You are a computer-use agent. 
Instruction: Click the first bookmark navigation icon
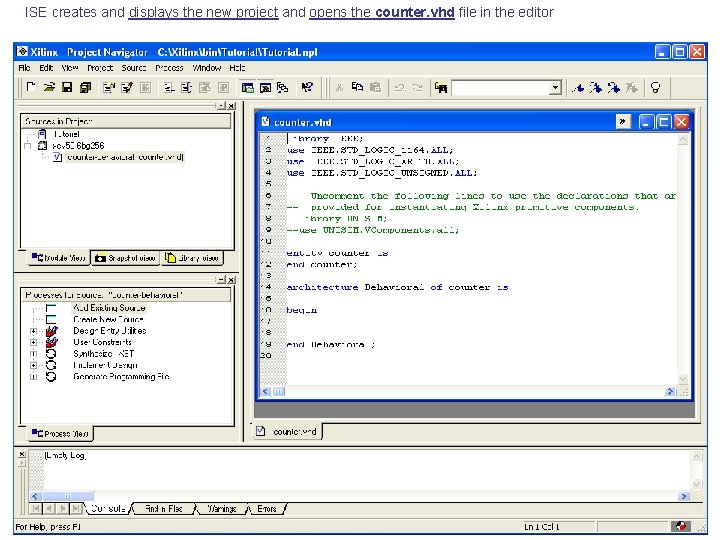(x=578, y=87)
